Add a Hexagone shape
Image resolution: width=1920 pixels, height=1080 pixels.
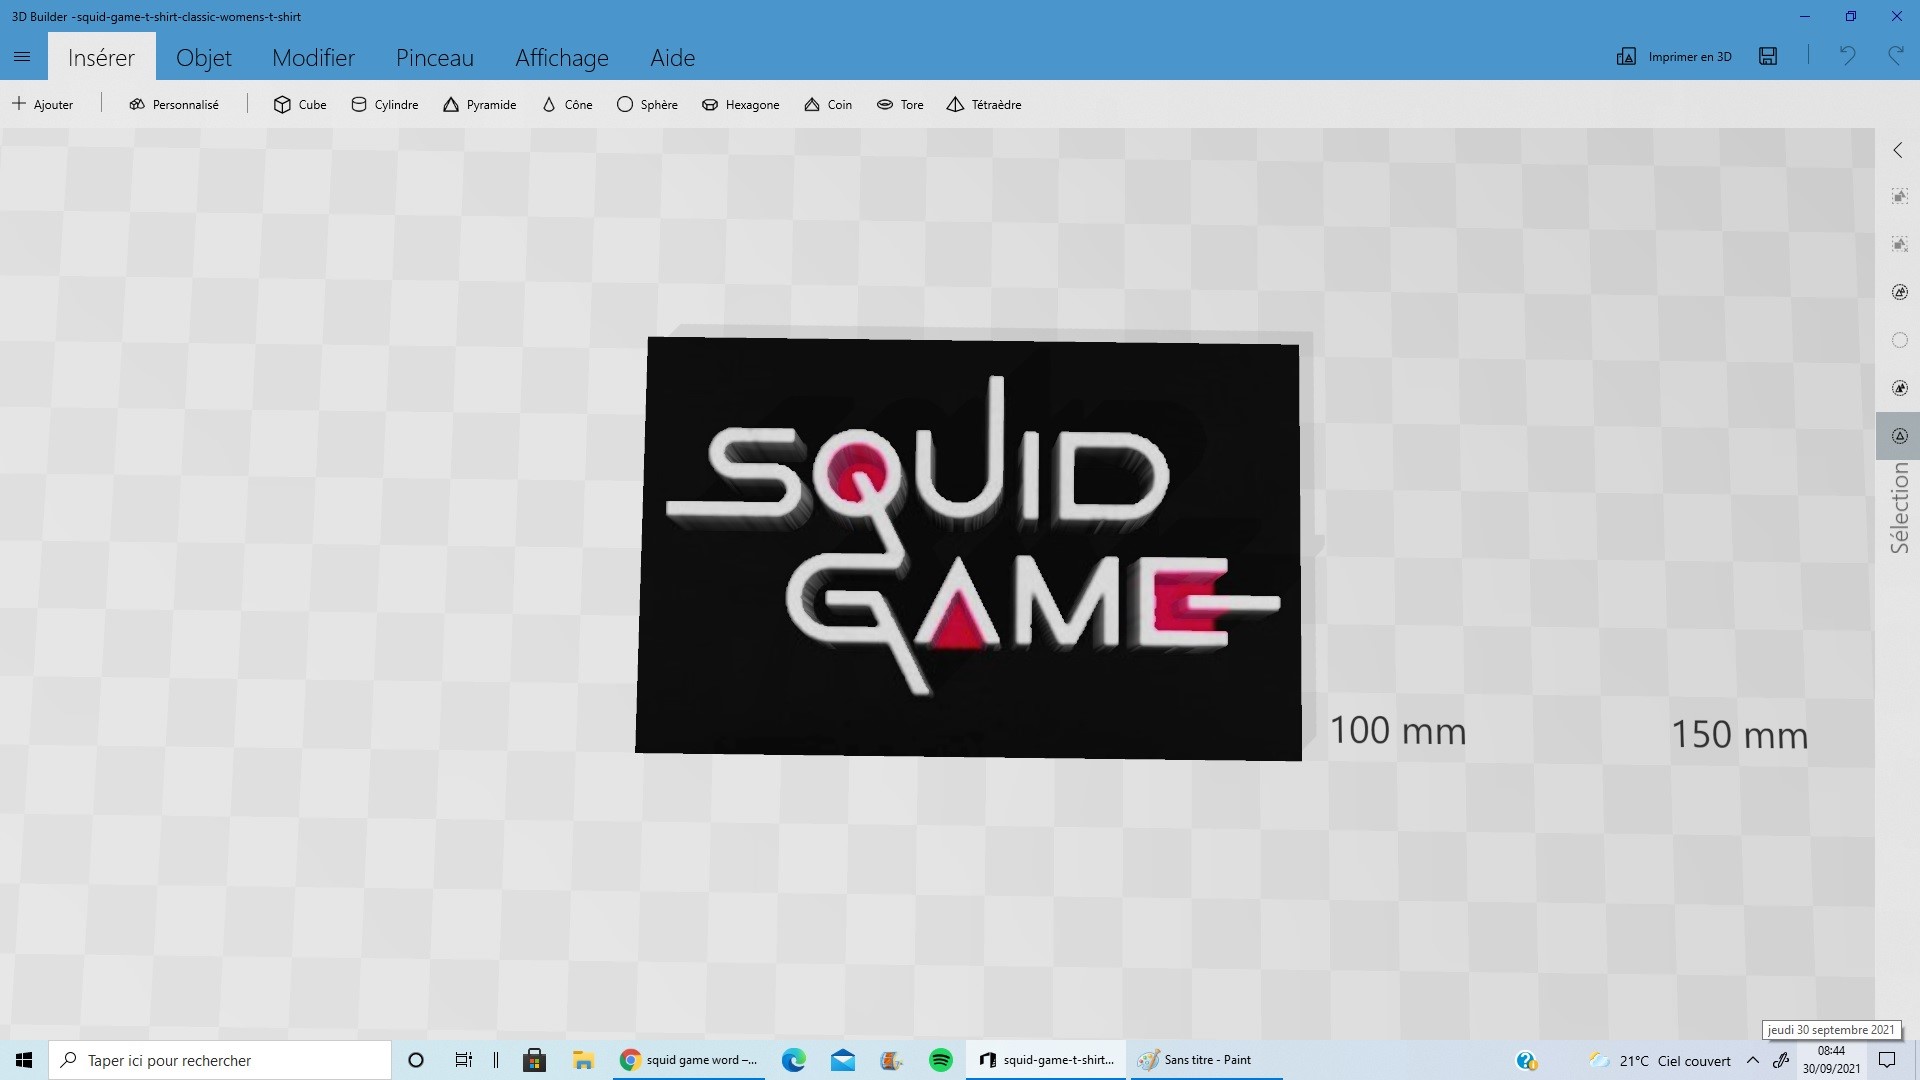coord(740,104)
